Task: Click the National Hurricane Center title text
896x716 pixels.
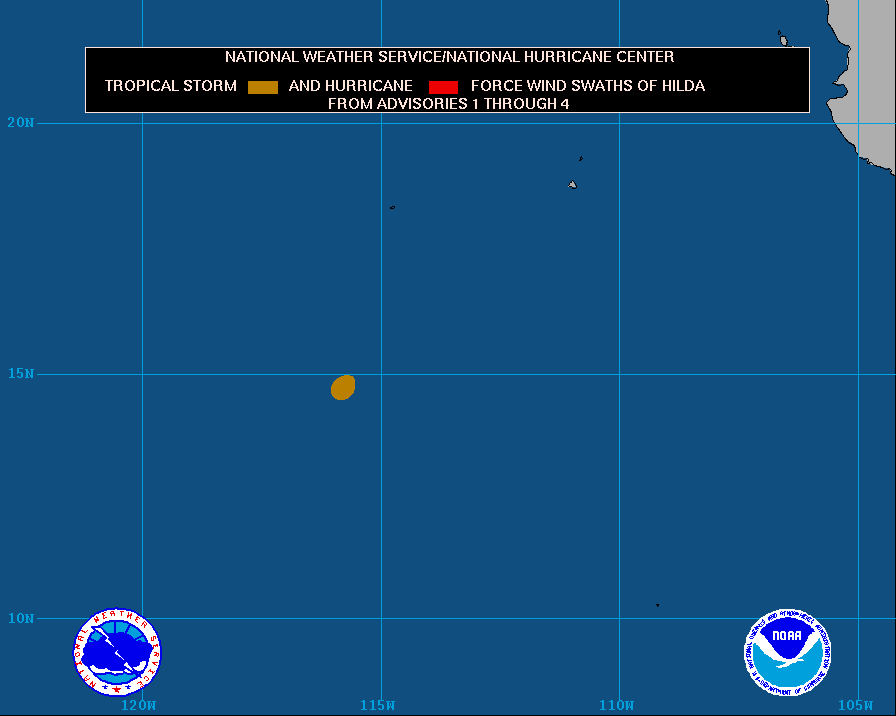Action: [x=449, y=57]
